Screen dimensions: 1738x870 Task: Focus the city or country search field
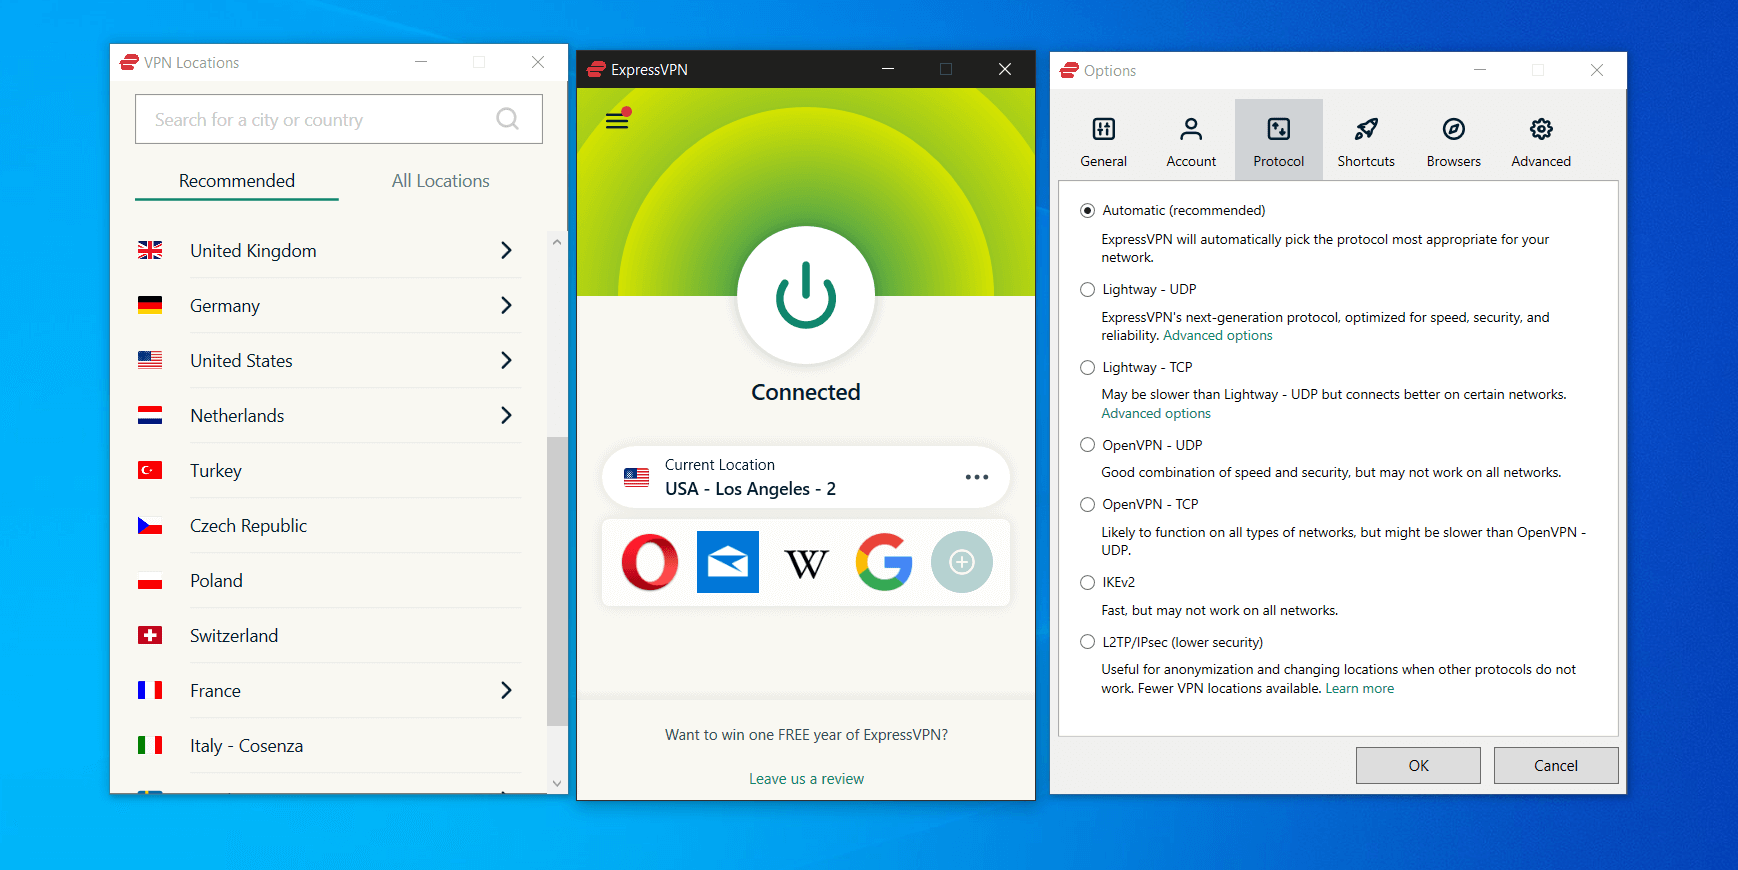[339, 119]
